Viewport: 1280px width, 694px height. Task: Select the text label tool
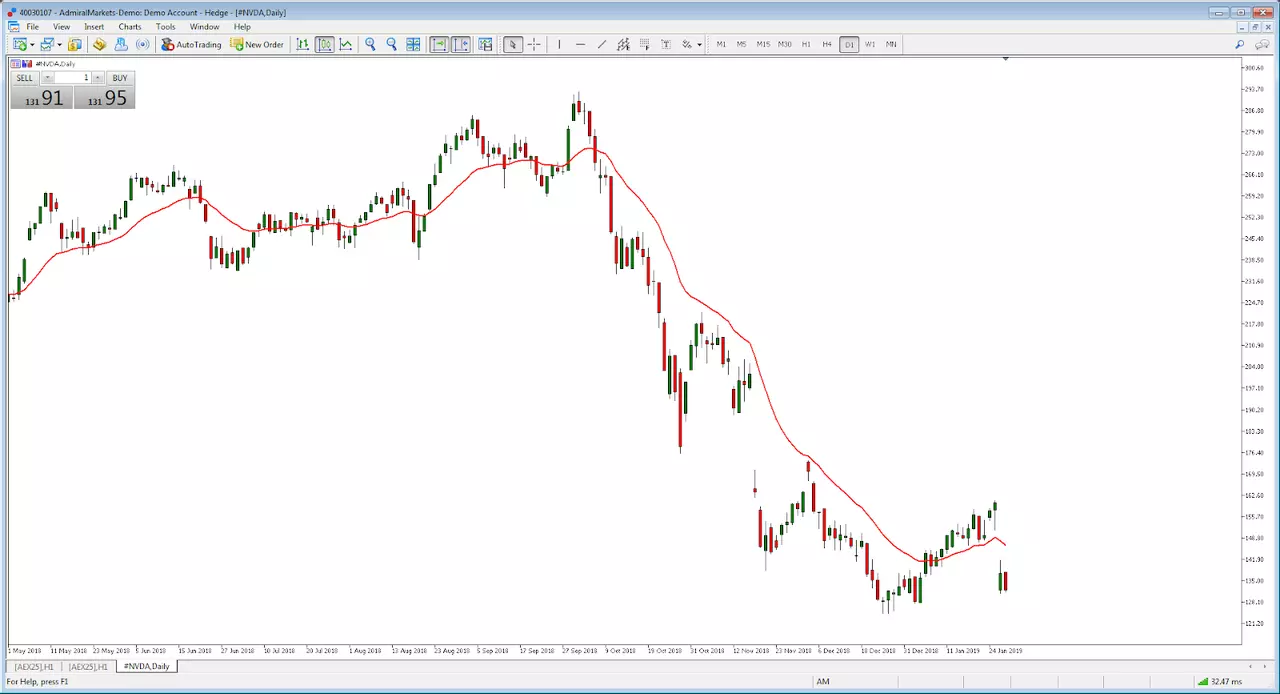coord(666,44)
